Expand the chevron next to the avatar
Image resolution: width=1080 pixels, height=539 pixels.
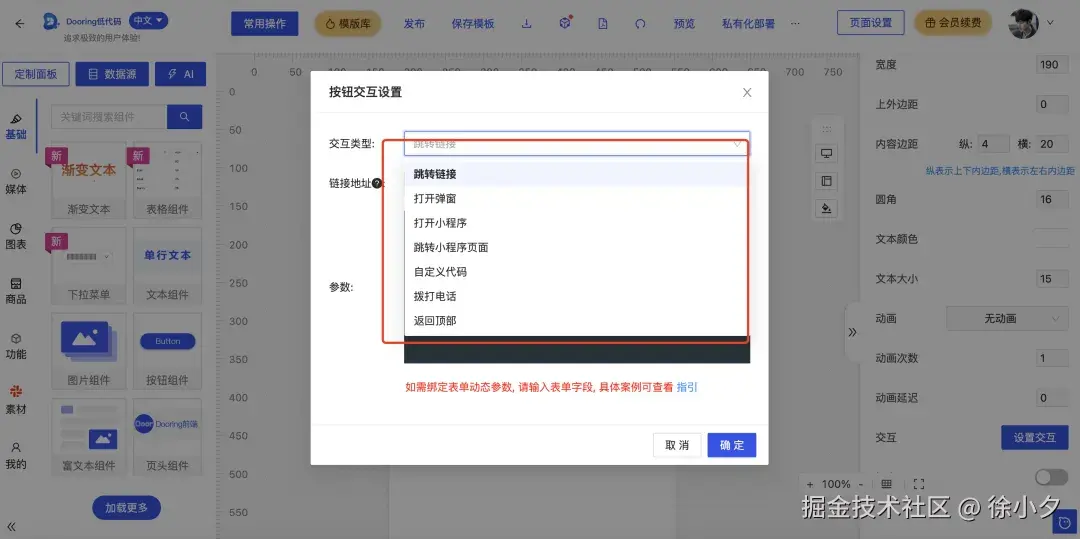[1050, 23]
